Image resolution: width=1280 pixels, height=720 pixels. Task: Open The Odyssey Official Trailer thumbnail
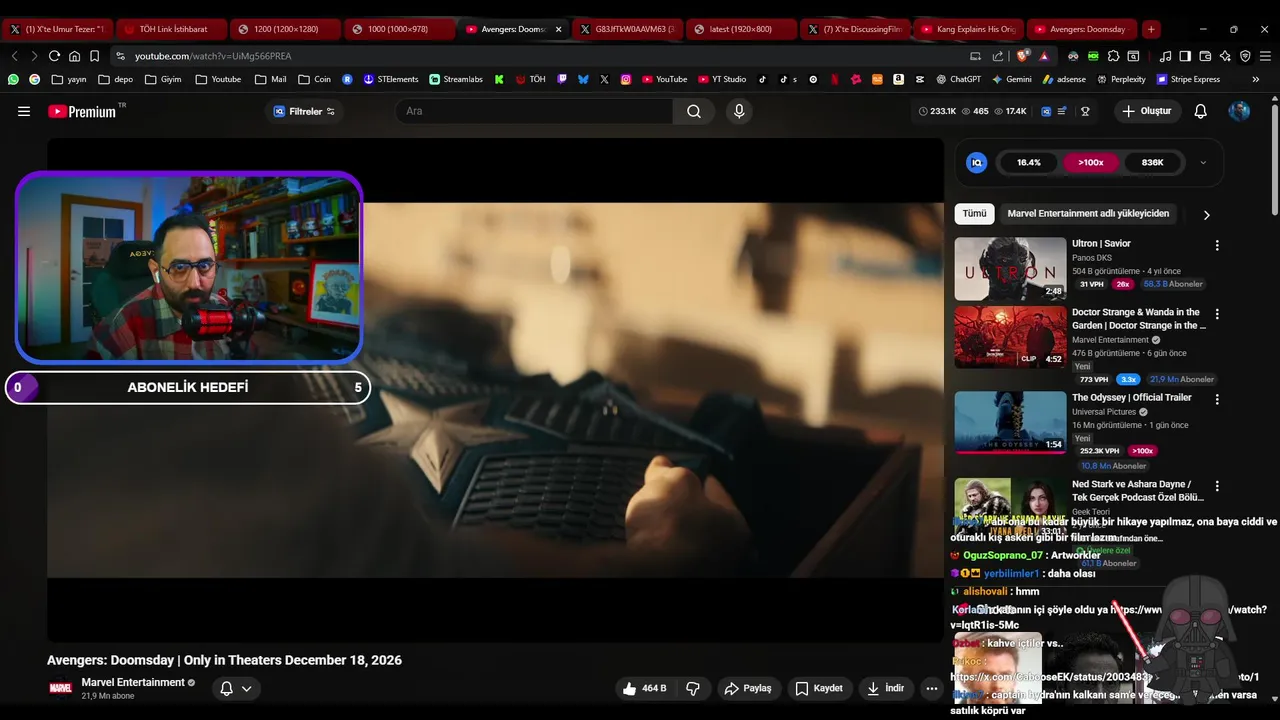click(x=1010, y=422)
